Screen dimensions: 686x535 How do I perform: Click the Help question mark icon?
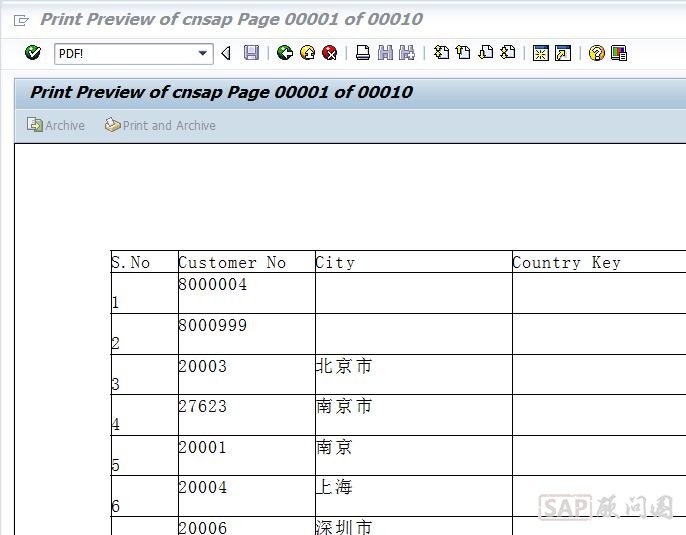click(597, 53)
